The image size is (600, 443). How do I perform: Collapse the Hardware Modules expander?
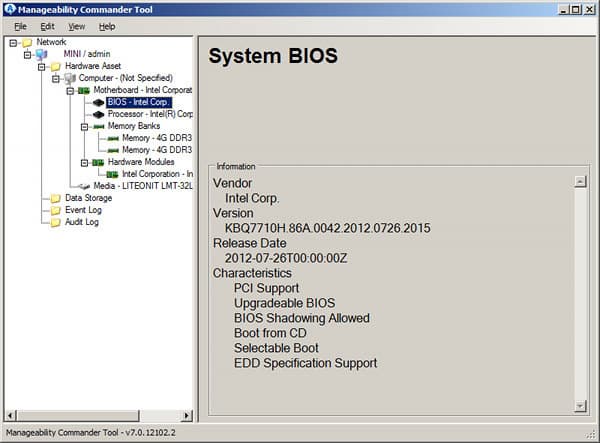[x=85, y=163]
